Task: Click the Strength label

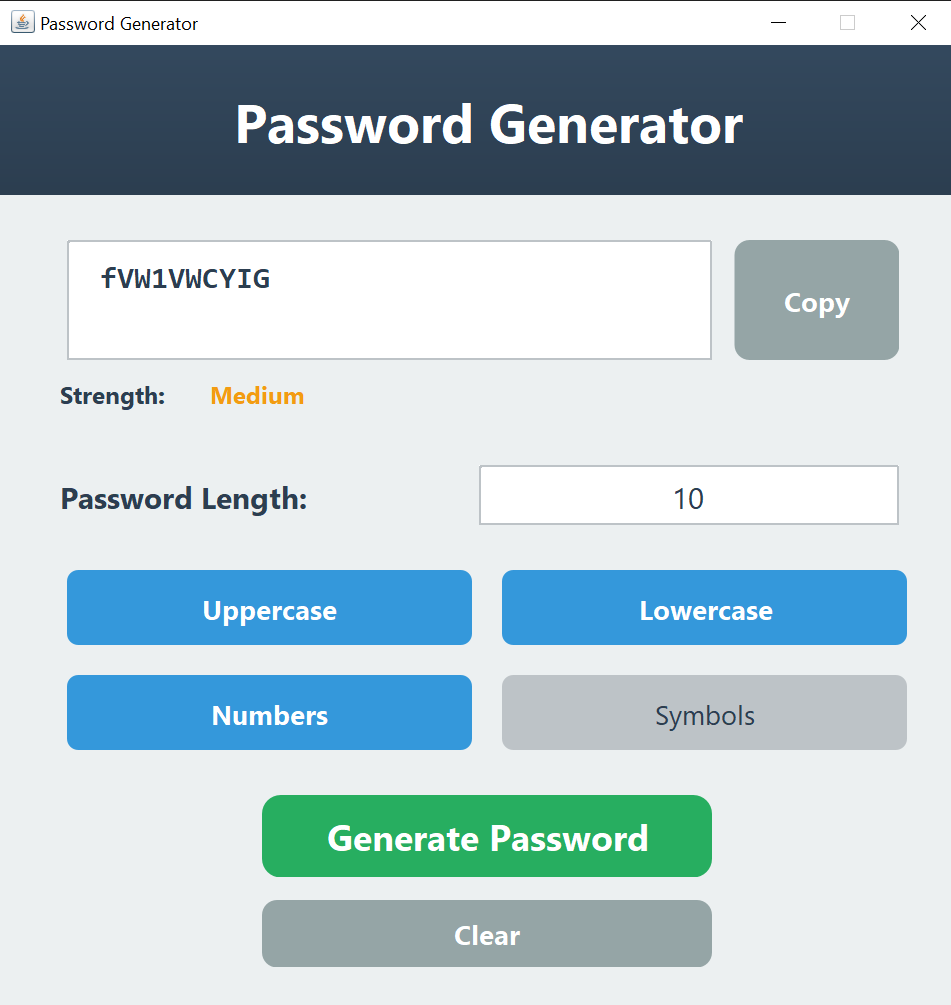Action: click(112, 396)
